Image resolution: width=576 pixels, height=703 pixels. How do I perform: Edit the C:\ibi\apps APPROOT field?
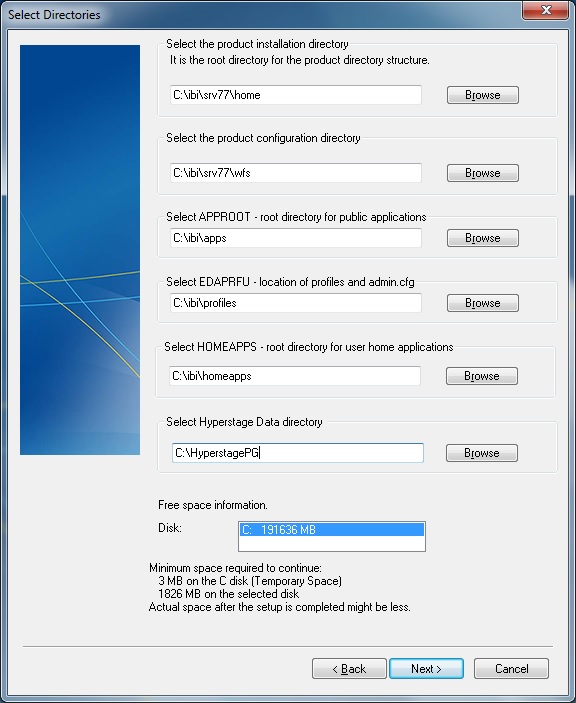296,238
